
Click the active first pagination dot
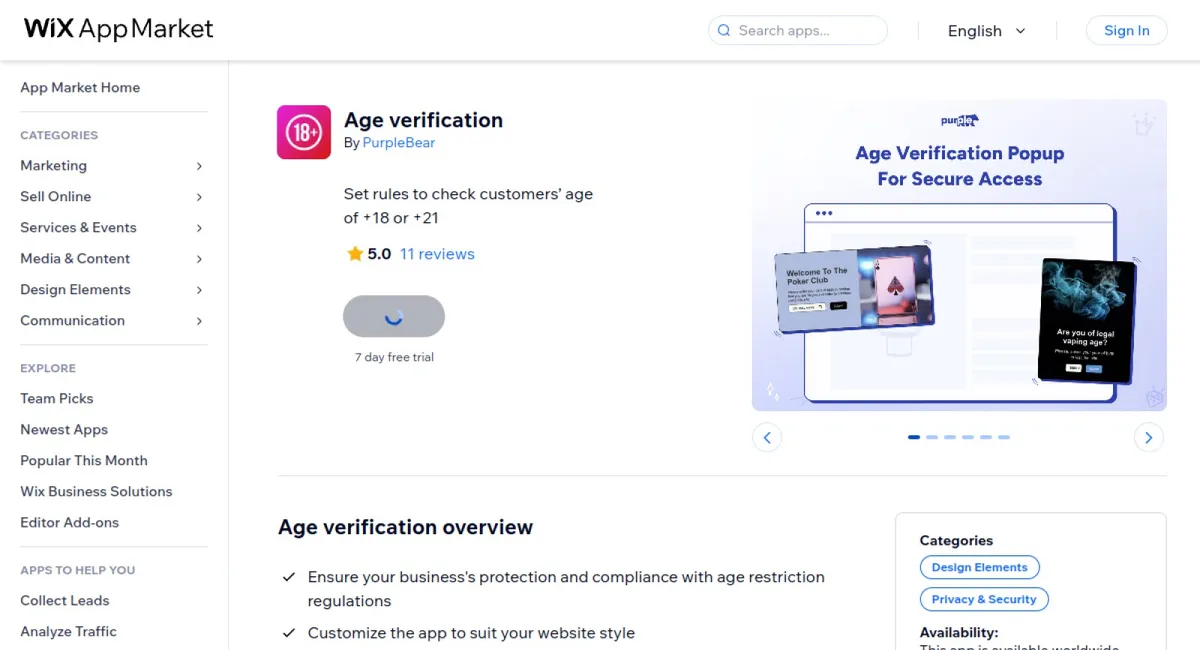[913, 437]
